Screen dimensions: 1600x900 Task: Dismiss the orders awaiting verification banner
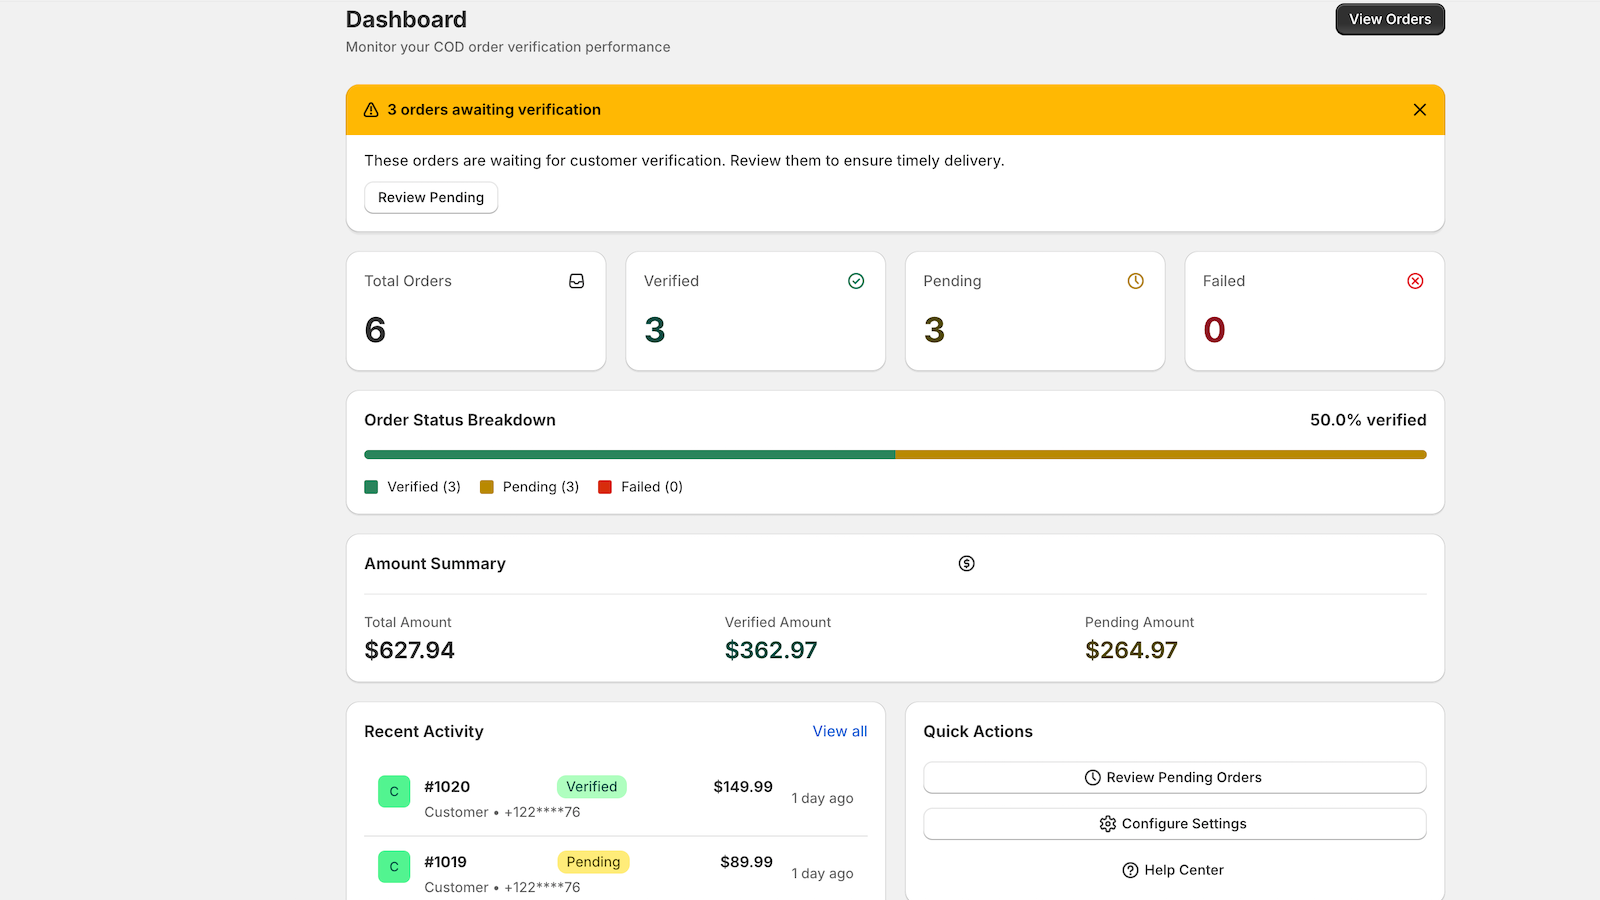click(x=1419, y=110)
